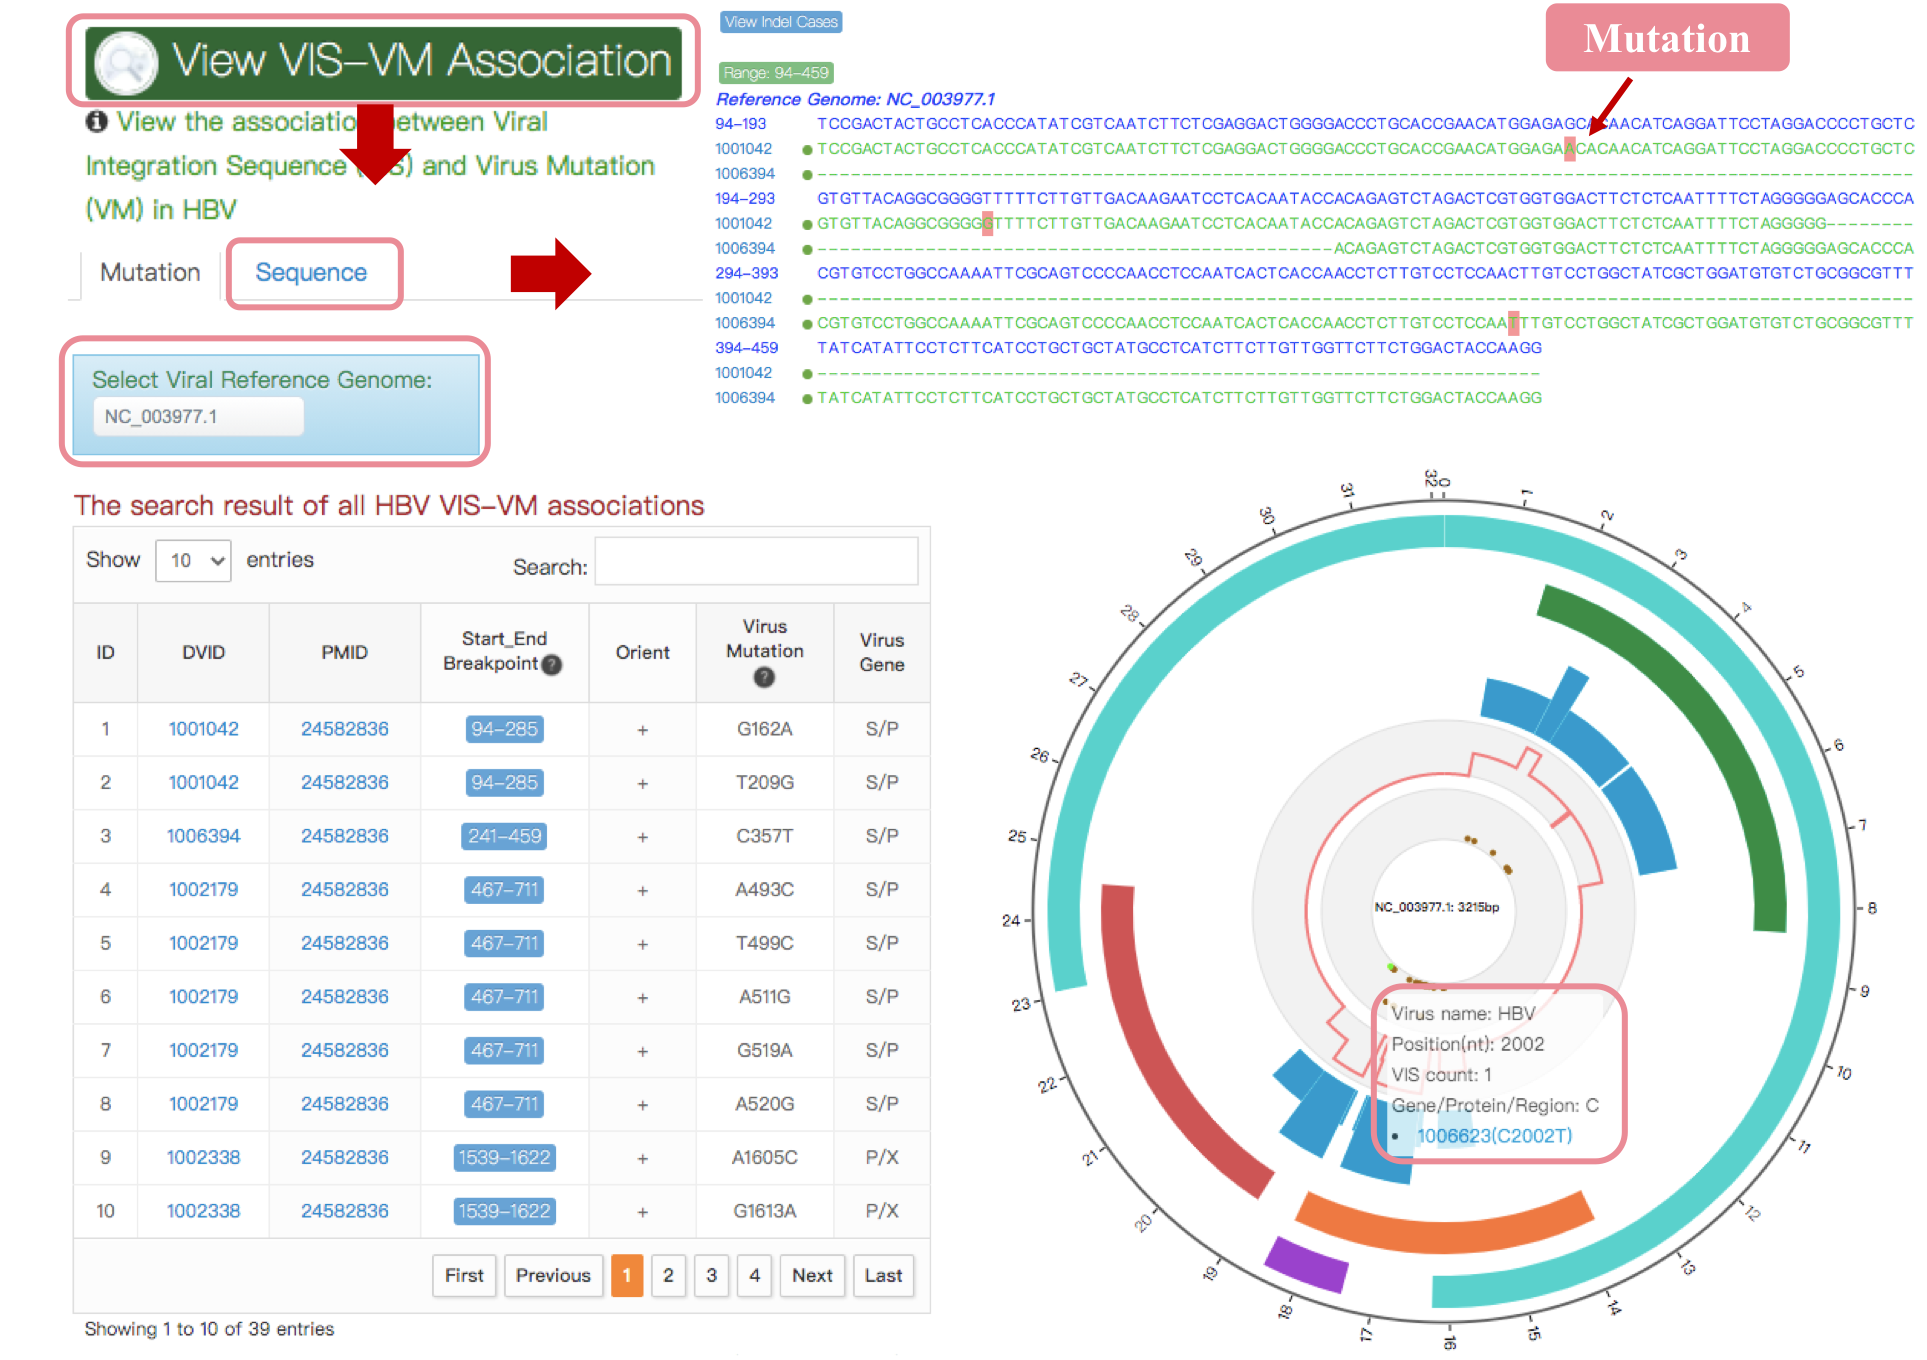Click the green dot beside 1001042 in the 94–193 block
The width and height of the screenshot is (1927, 1360).
click(807, 150)
